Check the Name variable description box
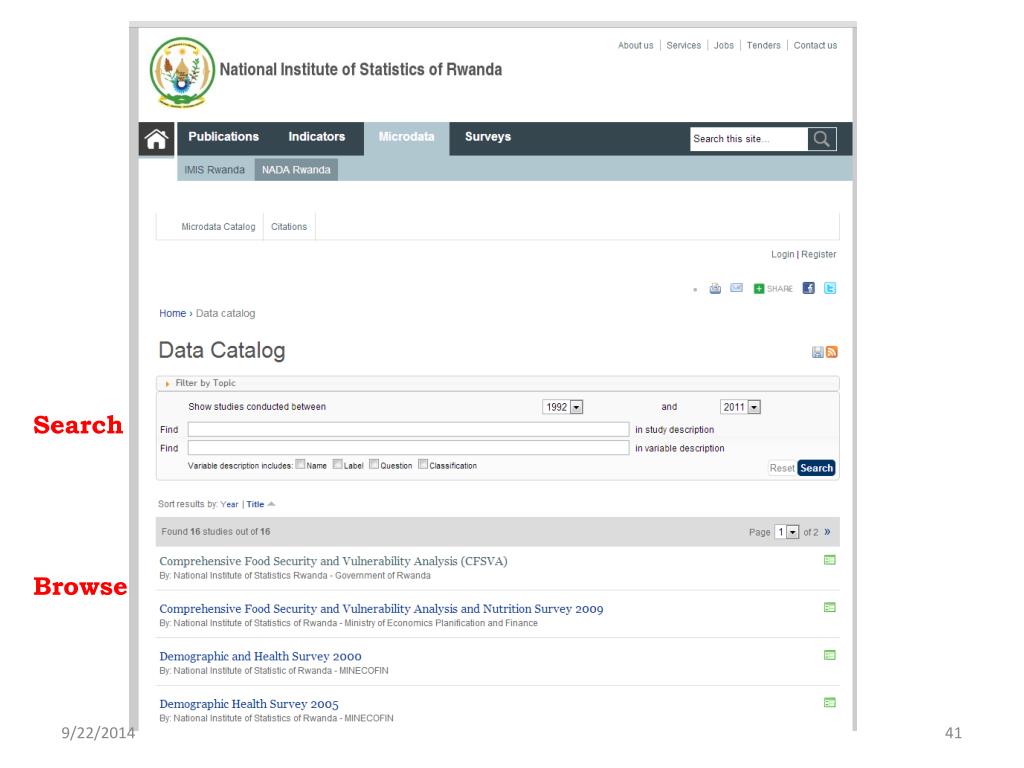This screenshot has width=1024, height=768. (300, 464)
